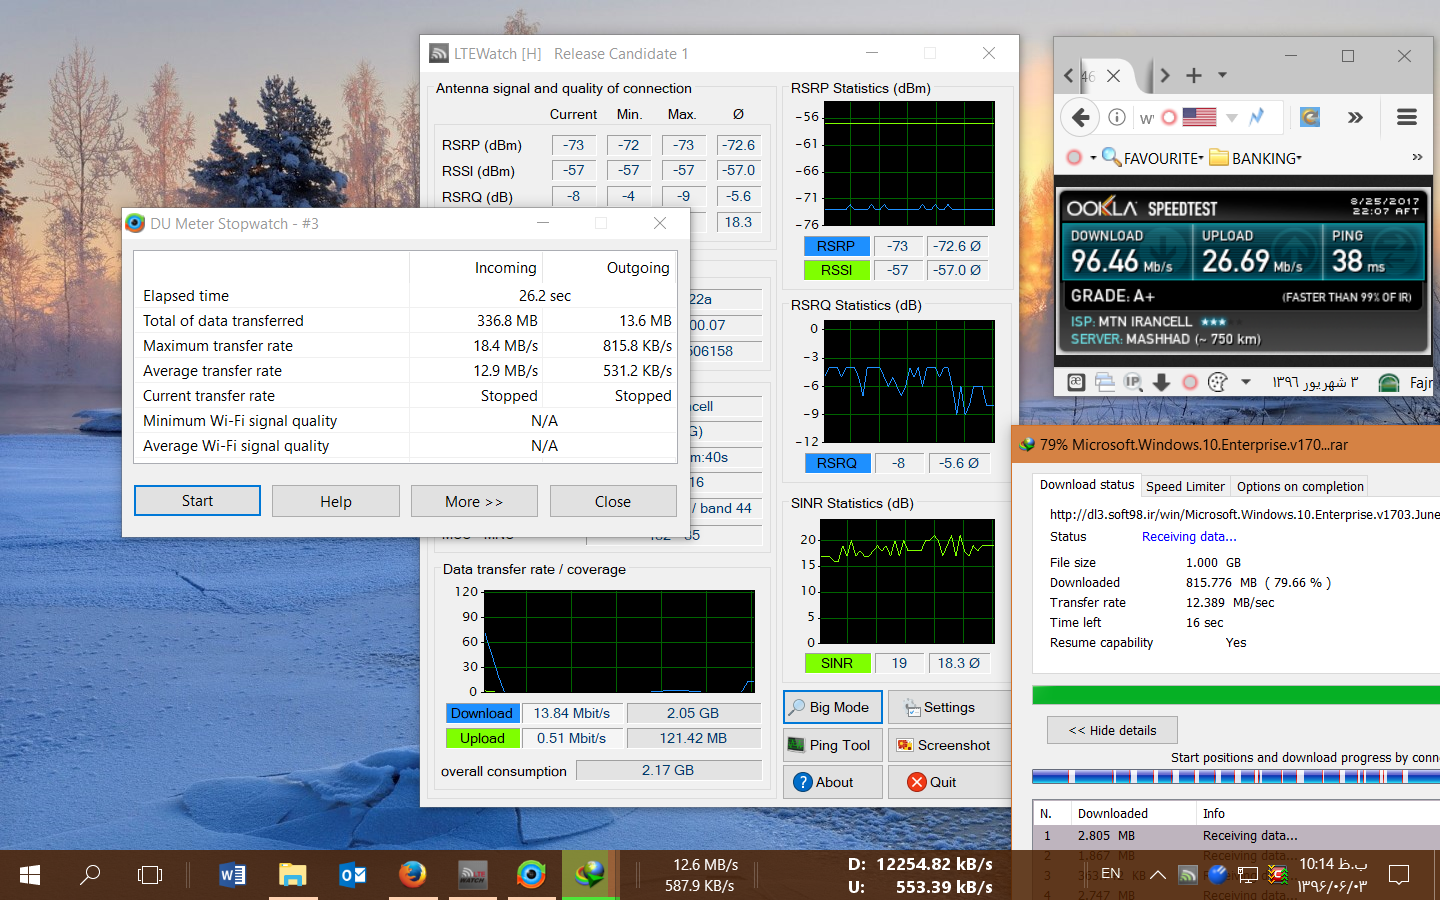Switch to DU Meter taskbar icon
This screenshot has width=1440, height=900.
(531, 875)
